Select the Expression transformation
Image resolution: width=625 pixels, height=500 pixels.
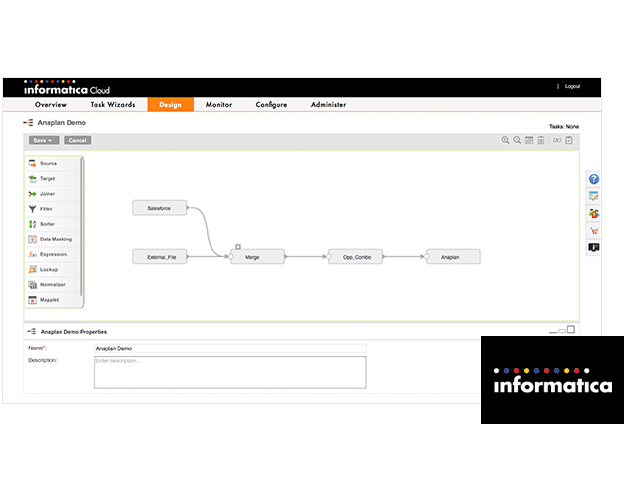pos(53,254)
